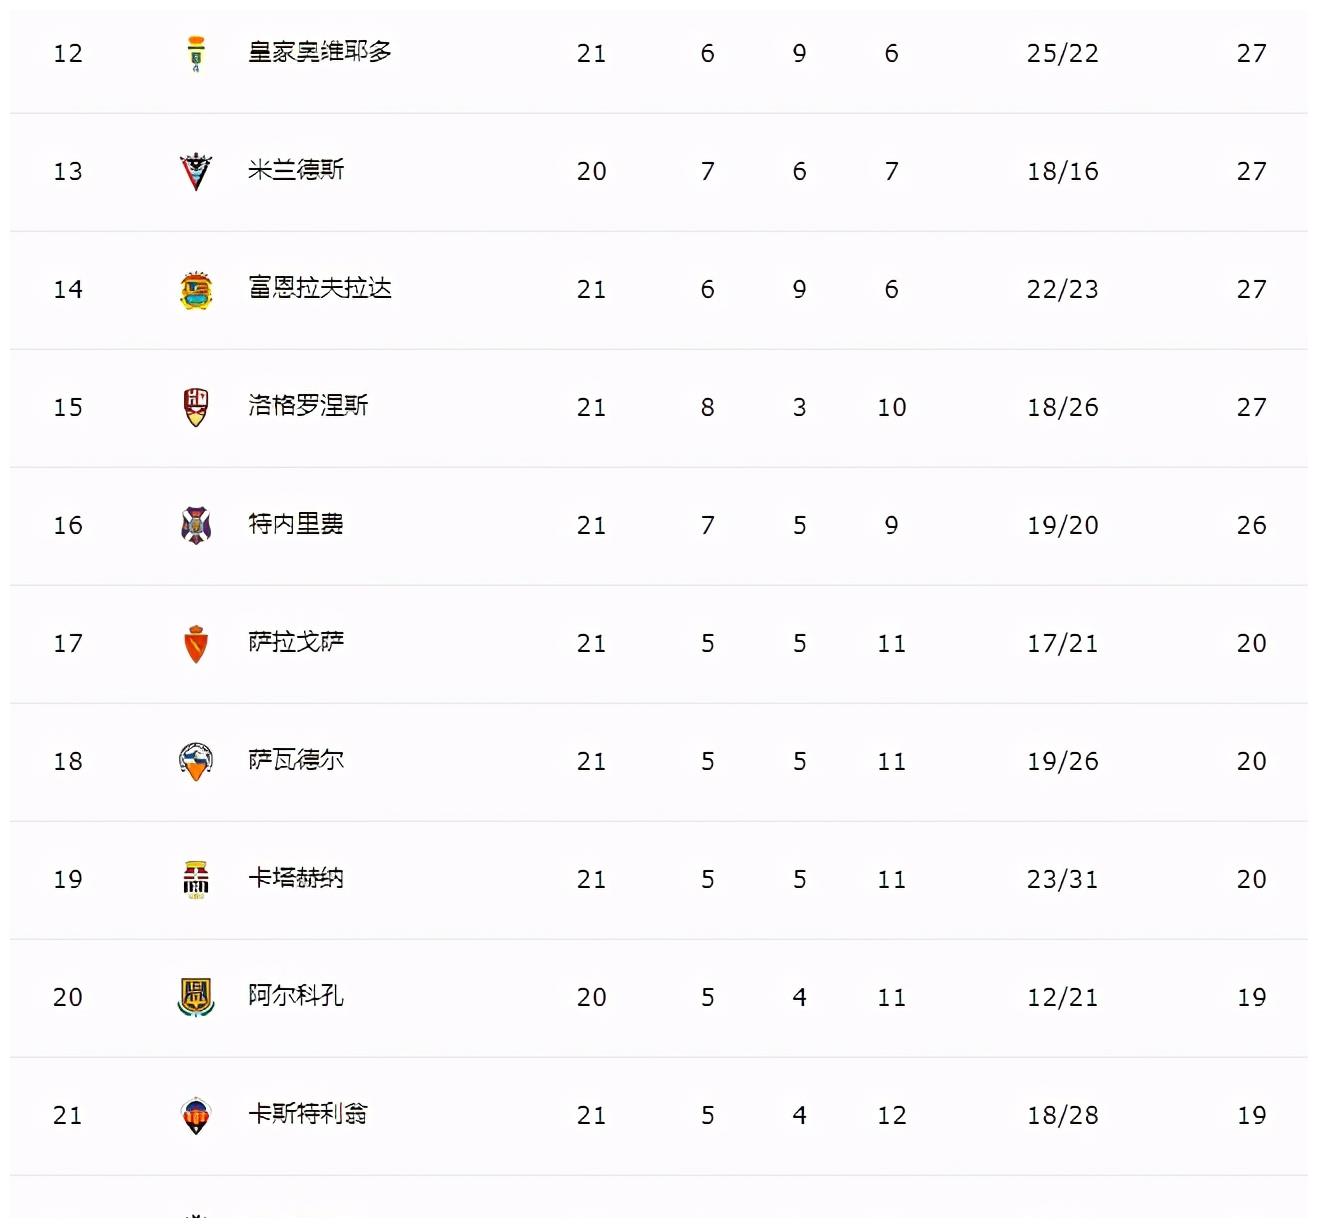The height and width of the screenshot is (1228, 1318).
Task: Click 卡斯特利翁's goals cell 18/28
Action: [1062, 1115]
